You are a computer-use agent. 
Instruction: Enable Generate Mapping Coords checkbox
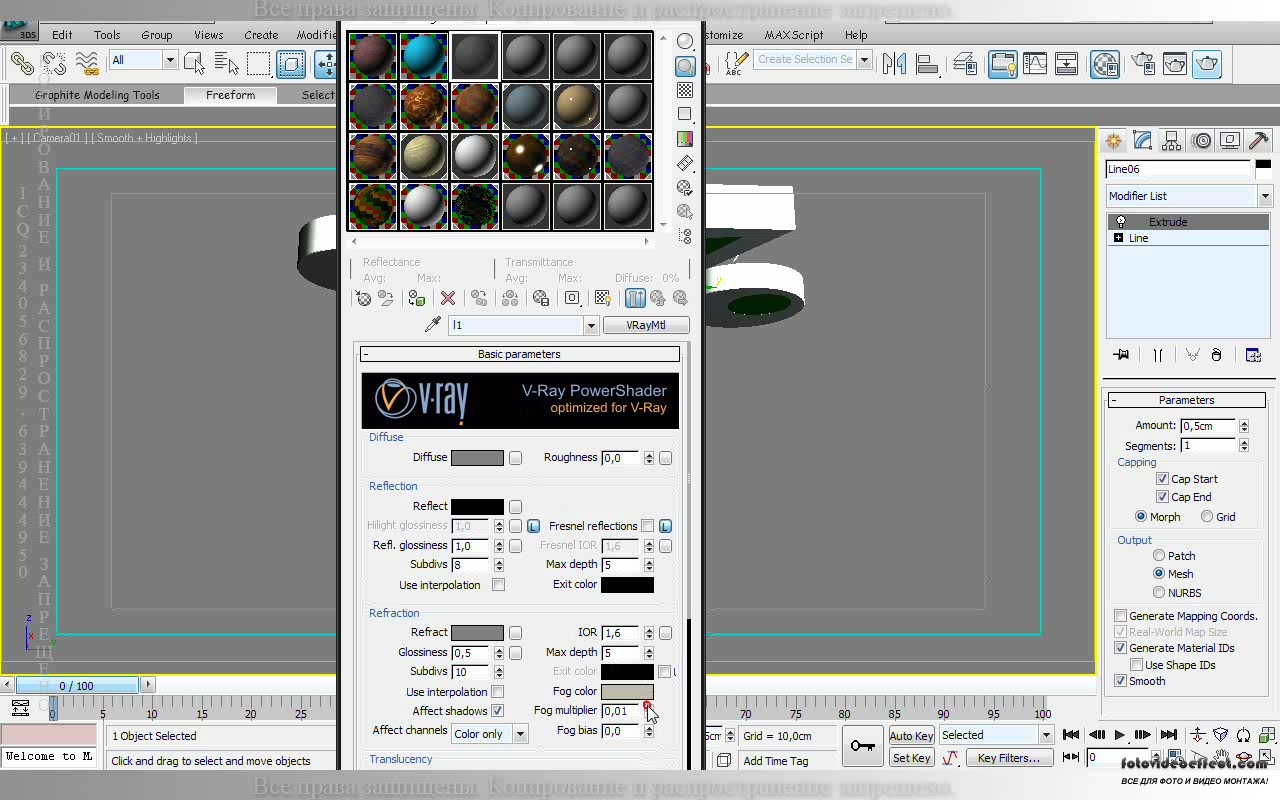[1120, 616]
